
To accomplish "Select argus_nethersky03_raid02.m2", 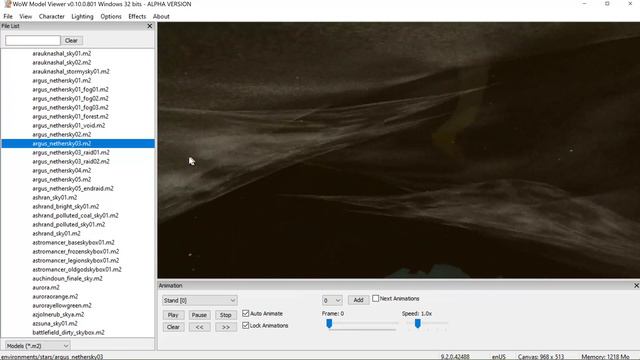I will point(71,161).
